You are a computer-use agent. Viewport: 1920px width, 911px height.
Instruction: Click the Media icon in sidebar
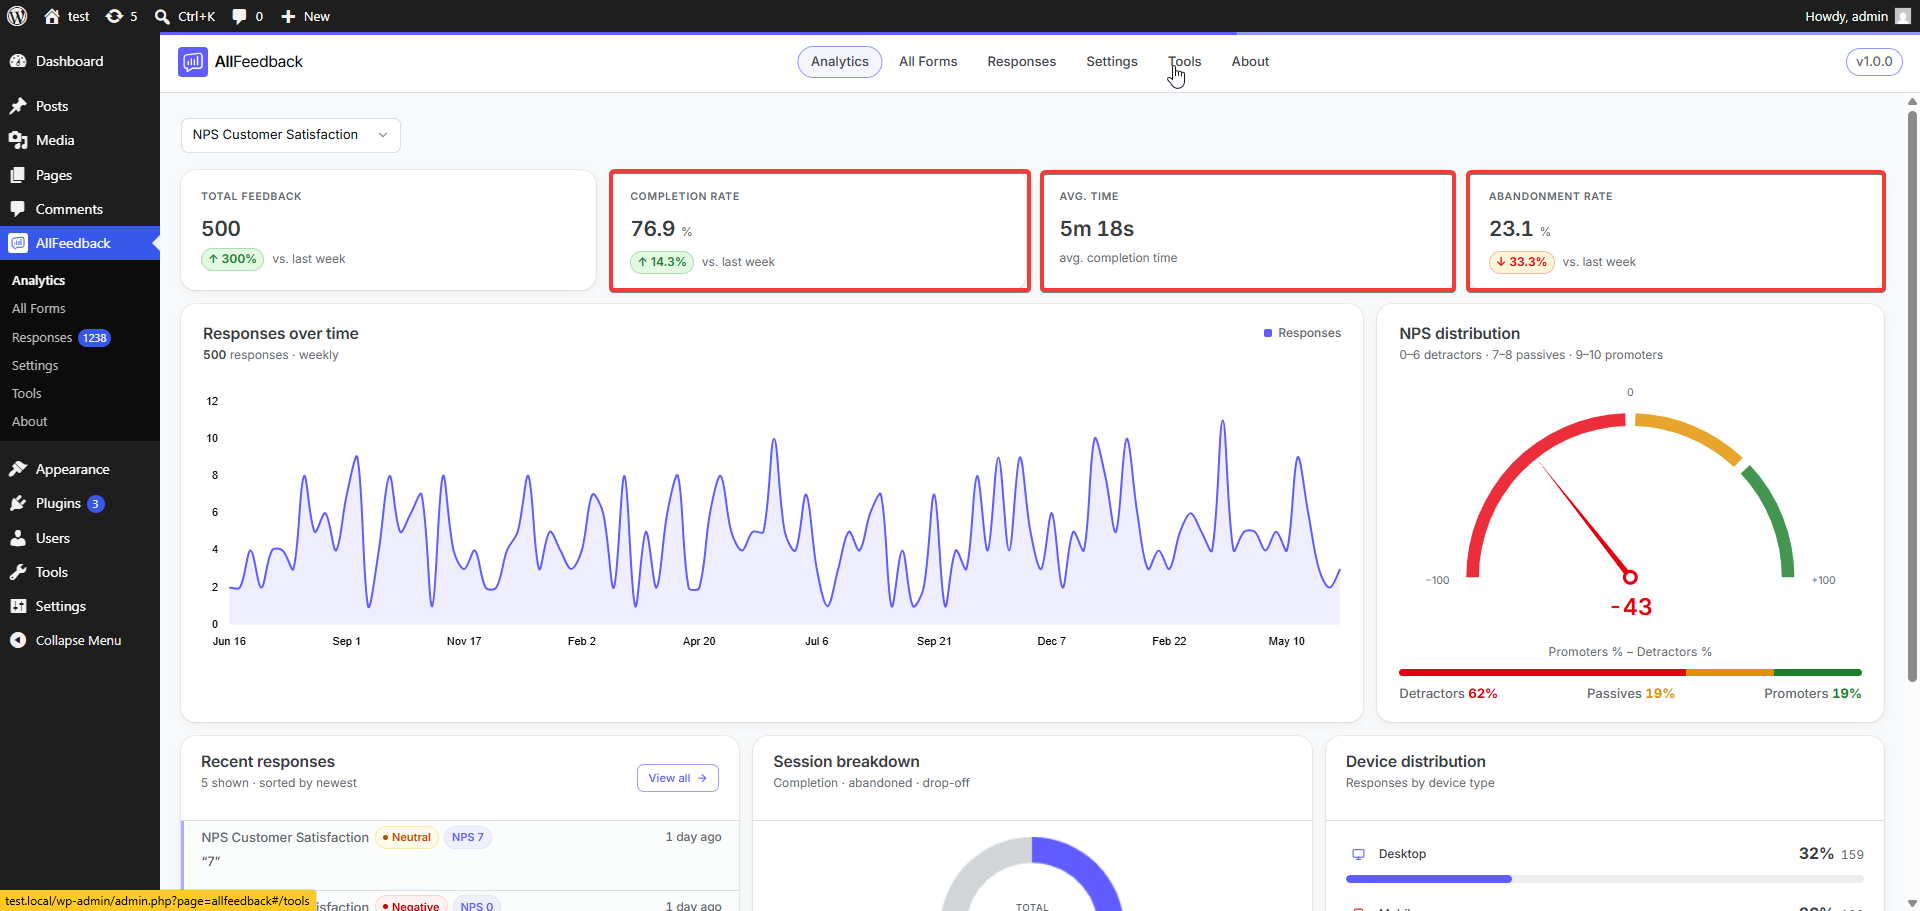18,141
